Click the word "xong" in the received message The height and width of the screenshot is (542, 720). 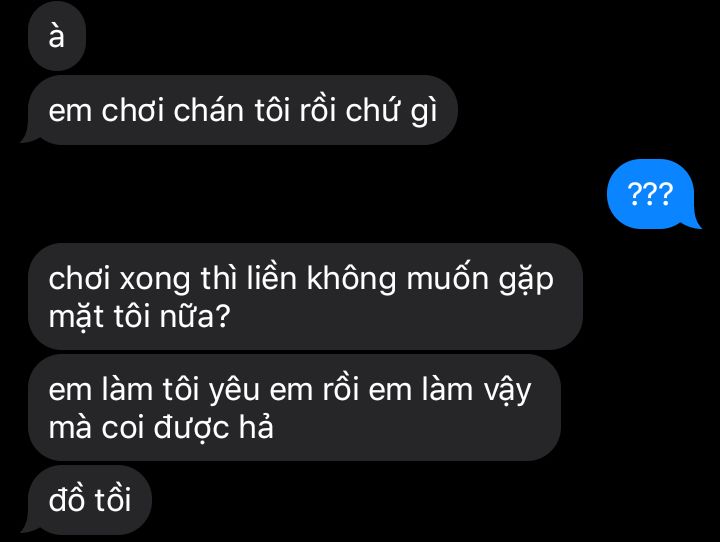coord(155,280)
